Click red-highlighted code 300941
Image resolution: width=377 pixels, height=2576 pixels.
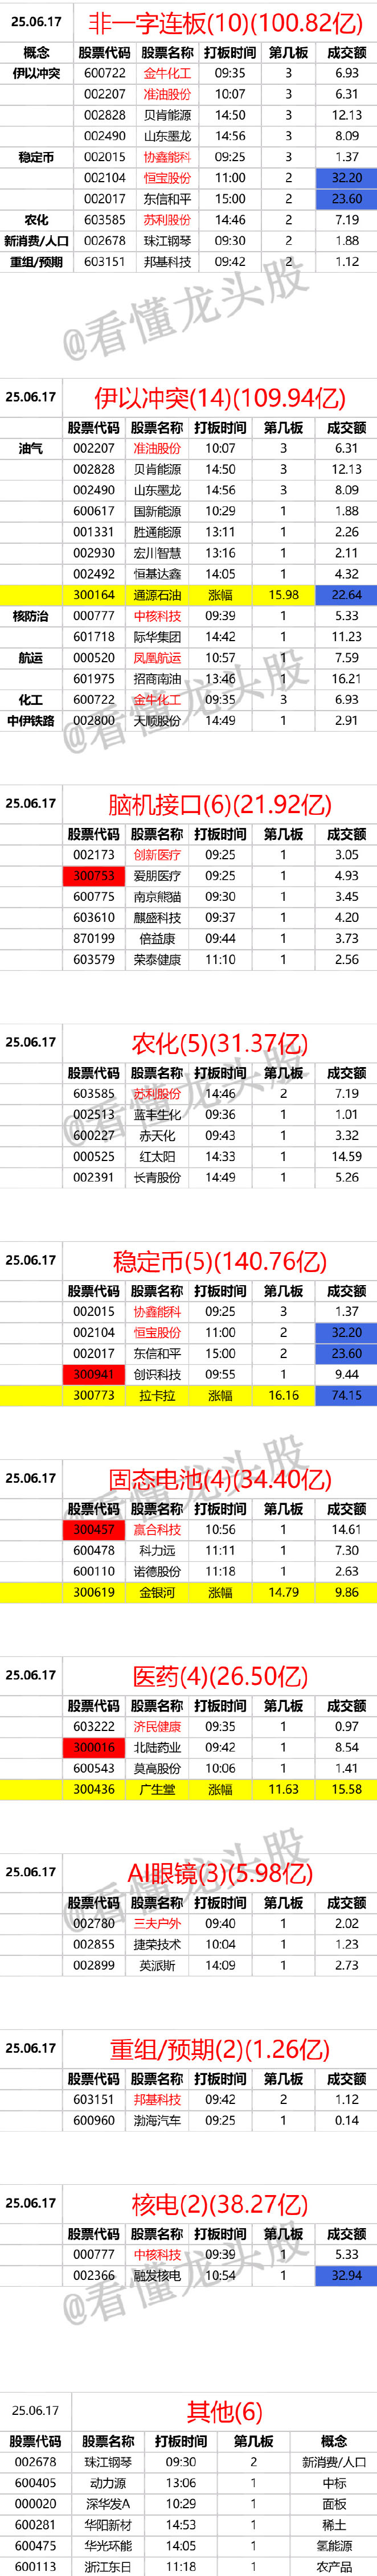94,1375
